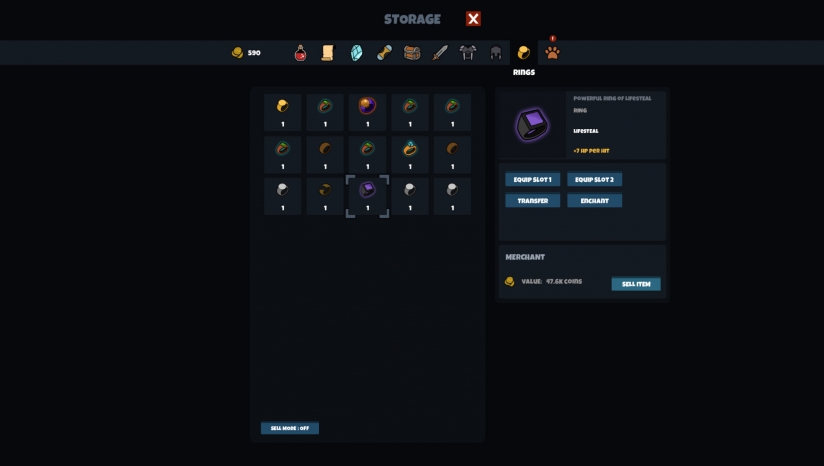Enchant the lifesteal ring
This screenshot has height=466, width=824.
pyautogui.click(x=594, y=201)
